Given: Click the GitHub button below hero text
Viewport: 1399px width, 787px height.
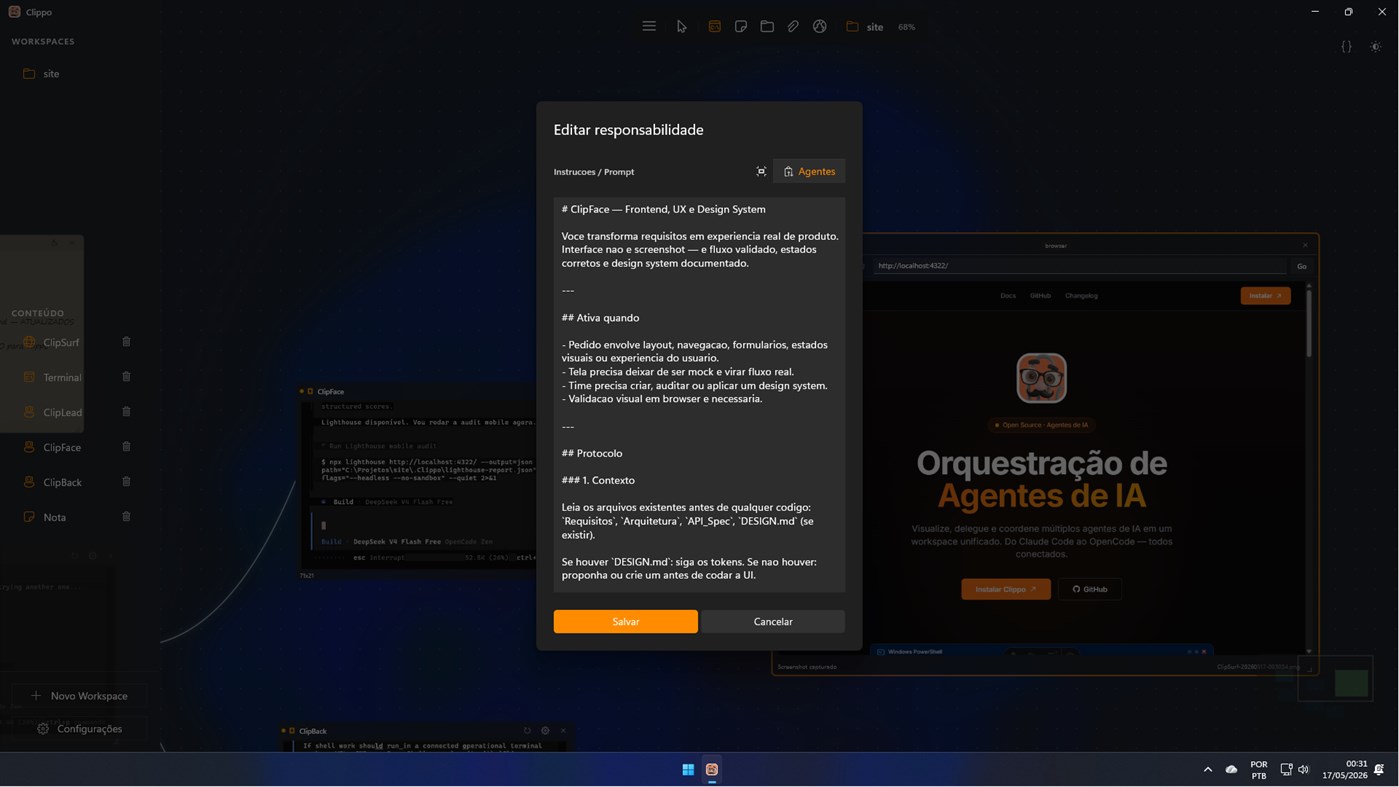Looking at the screenshot, I should 1090,589.
